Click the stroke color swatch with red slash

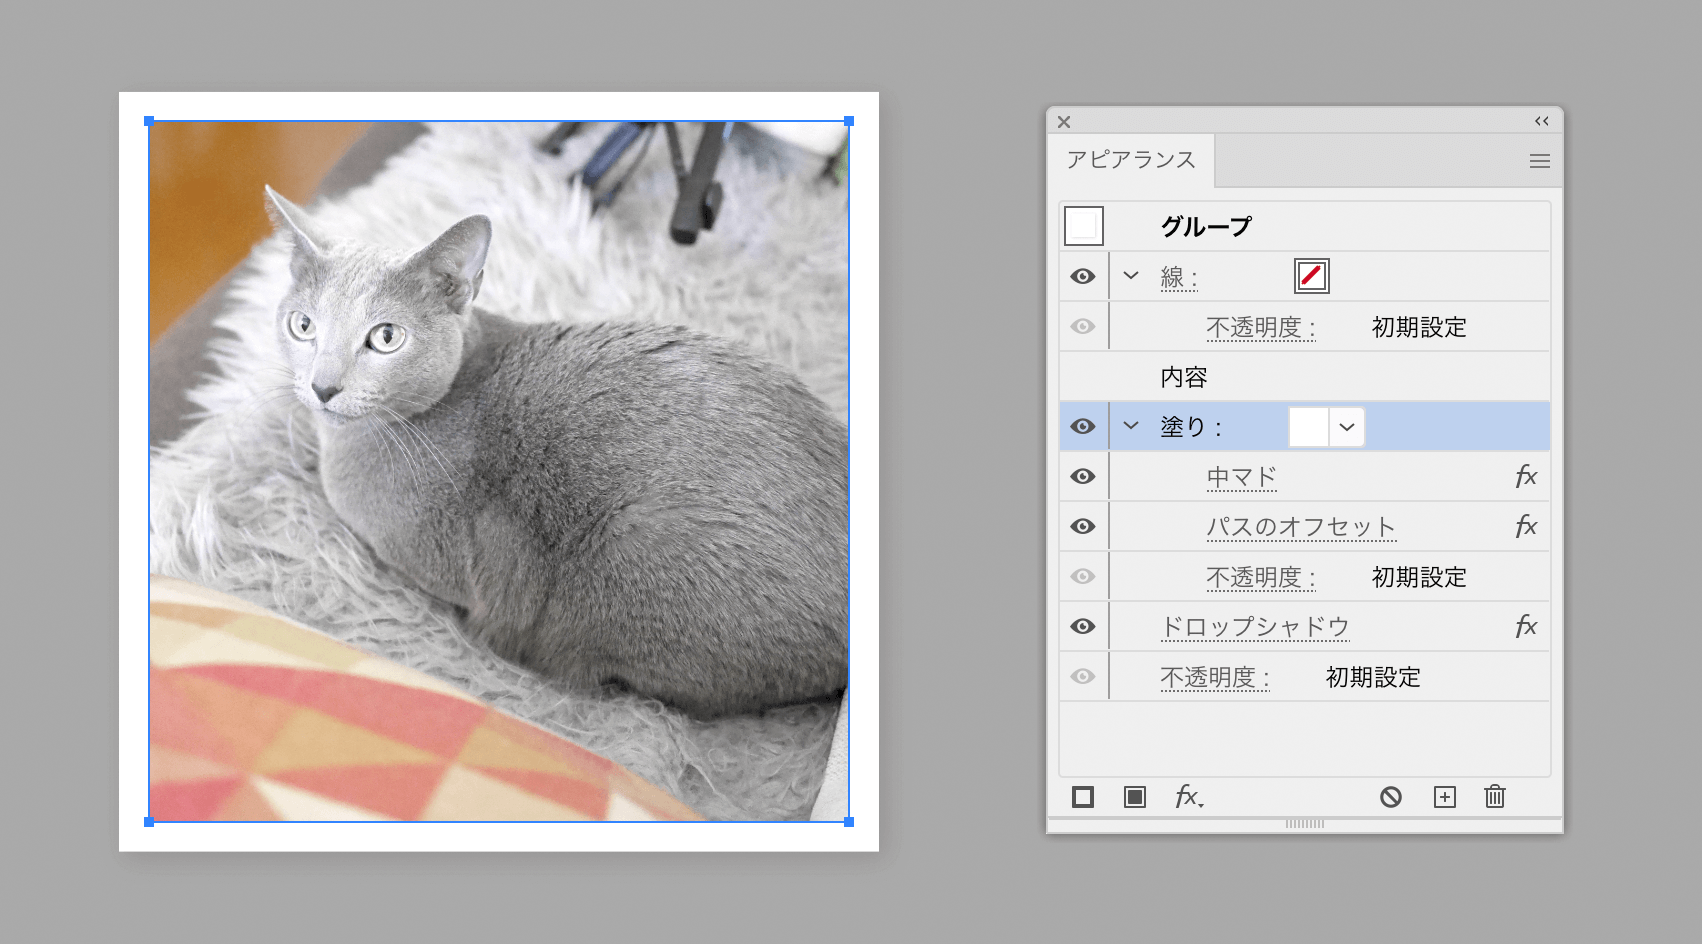pyautogui.click(x=1311, y=276)
